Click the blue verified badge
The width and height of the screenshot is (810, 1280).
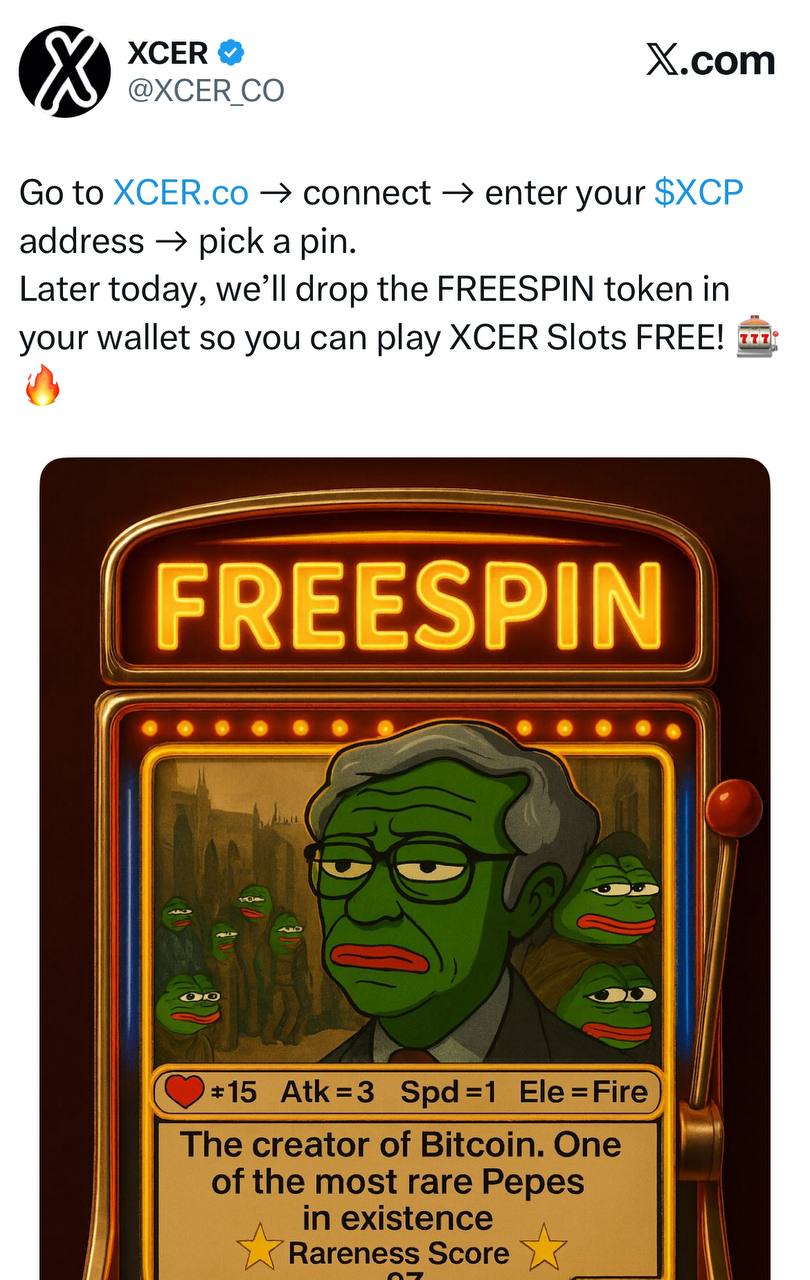pos(232,52)
